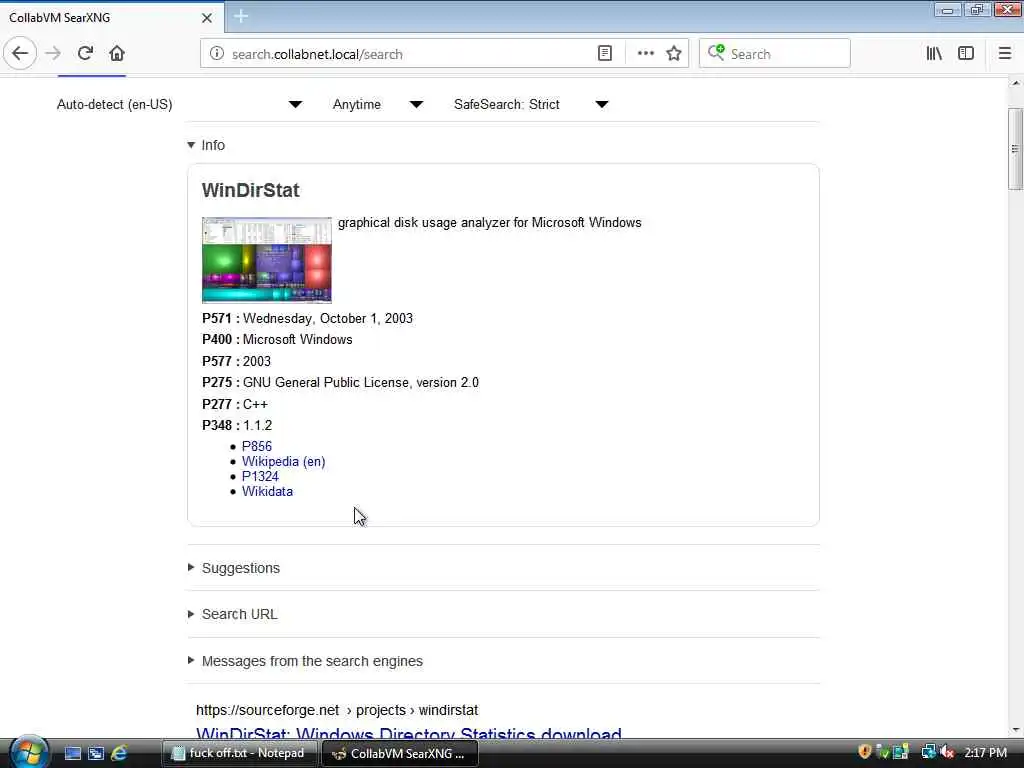
Task: Bookmark this page with the star
Action: point(674,54)
